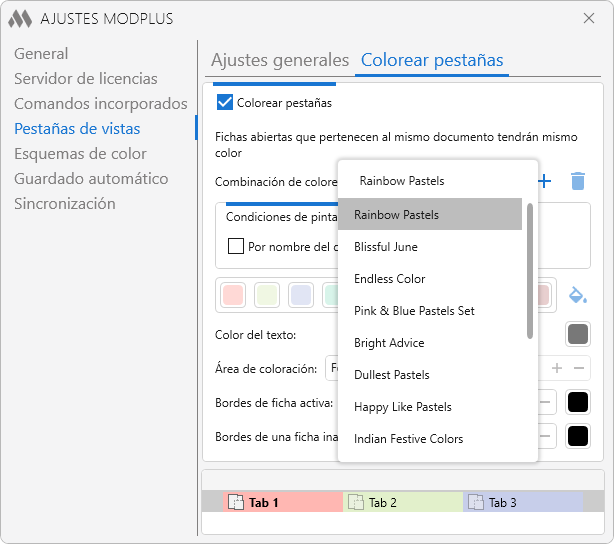Click the Tab 2 document icon
Viewport: 614px width, 544px height.
[356, 502]
